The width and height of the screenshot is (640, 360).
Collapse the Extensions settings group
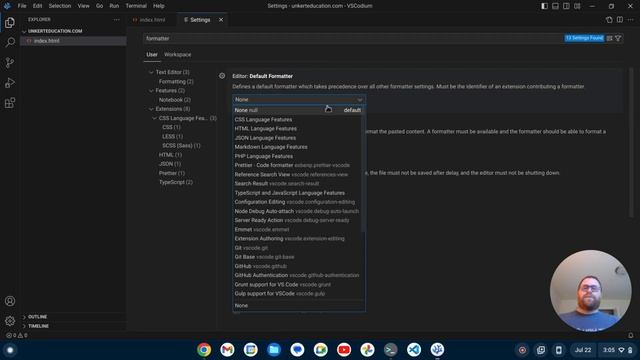click(x=151, y=109)
